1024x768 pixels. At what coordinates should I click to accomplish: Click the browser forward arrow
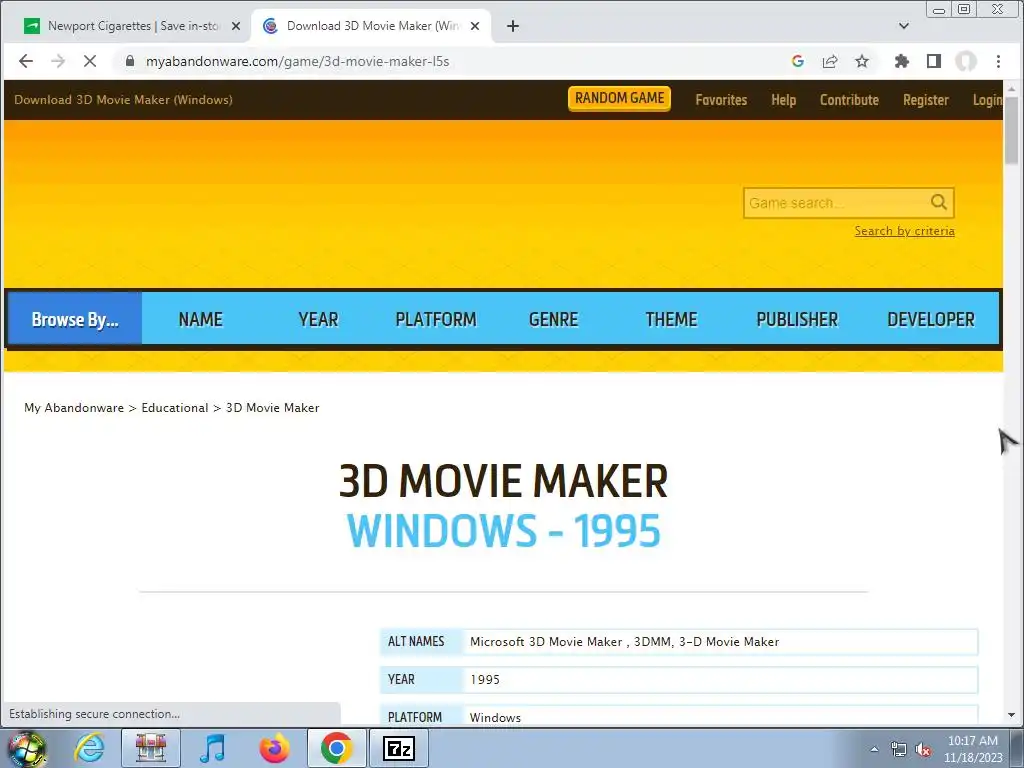[58, 61]
